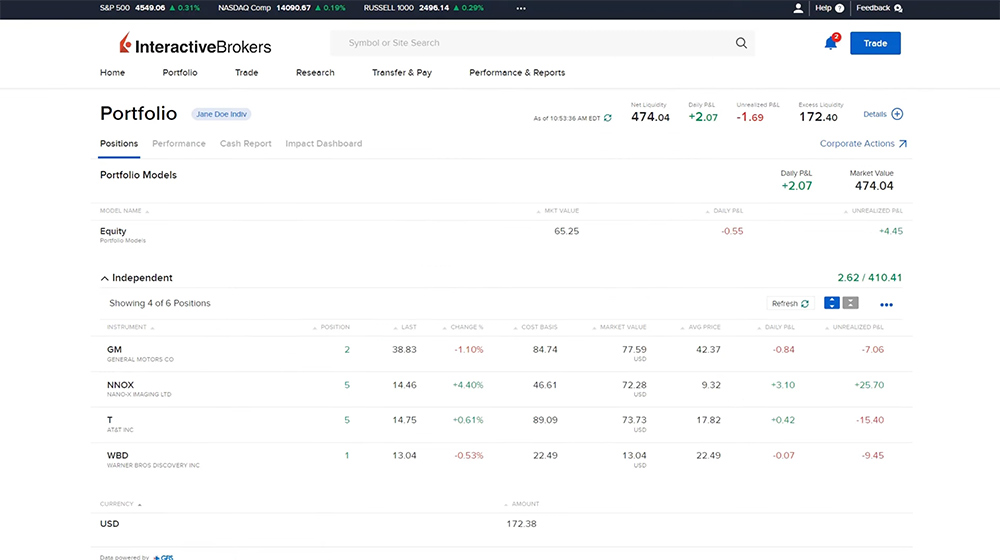Click the Feedback chat icon
Viewport: 1000px width, 560px height.
pos(898,8)
